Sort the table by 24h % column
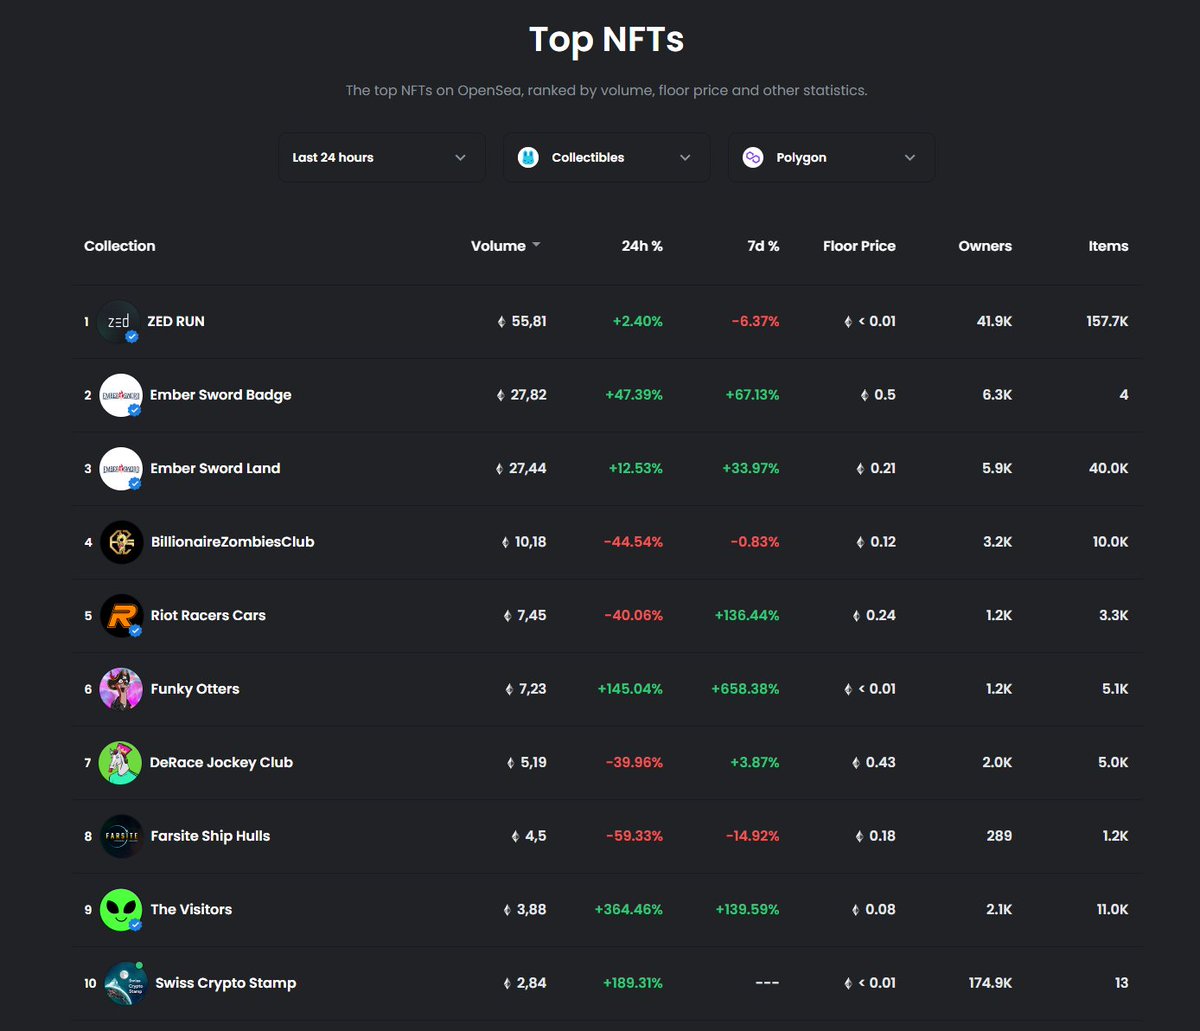Screen dimensions: 1200x1031 [641, 245]
